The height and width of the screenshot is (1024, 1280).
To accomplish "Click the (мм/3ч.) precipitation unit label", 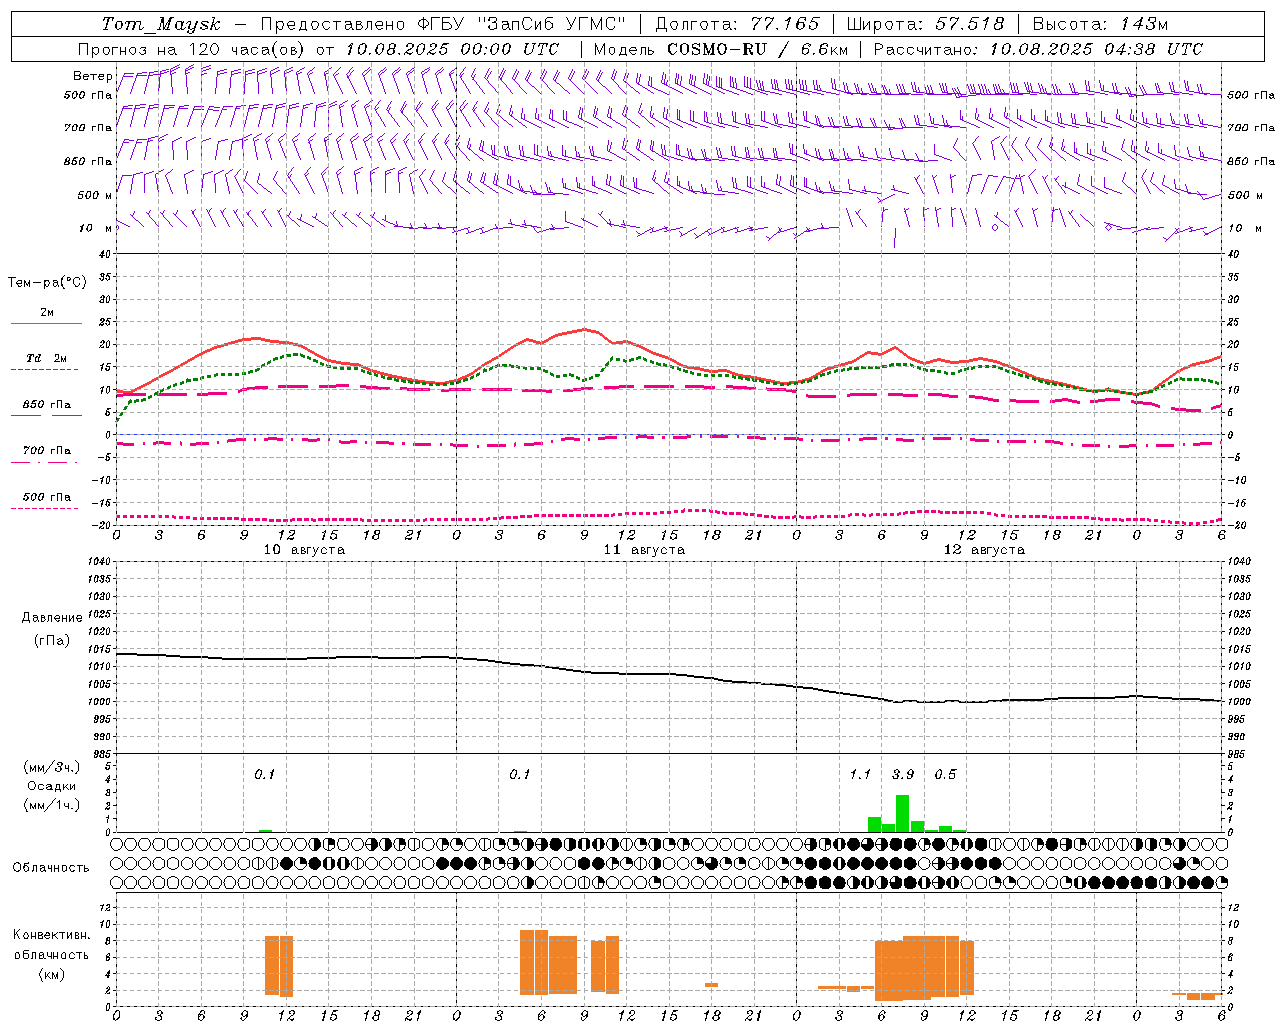I will [52, 767].
